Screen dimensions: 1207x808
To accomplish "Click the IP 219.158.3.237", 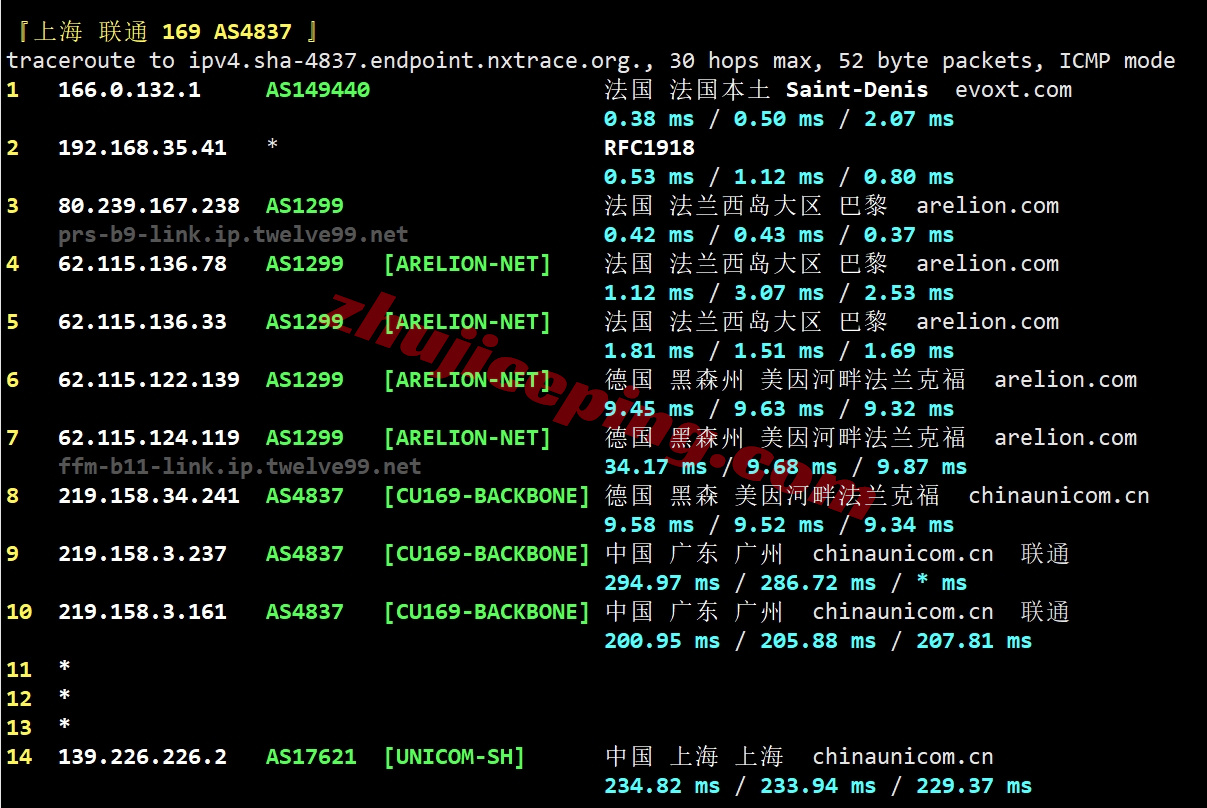I will click(x=142, y=554).
